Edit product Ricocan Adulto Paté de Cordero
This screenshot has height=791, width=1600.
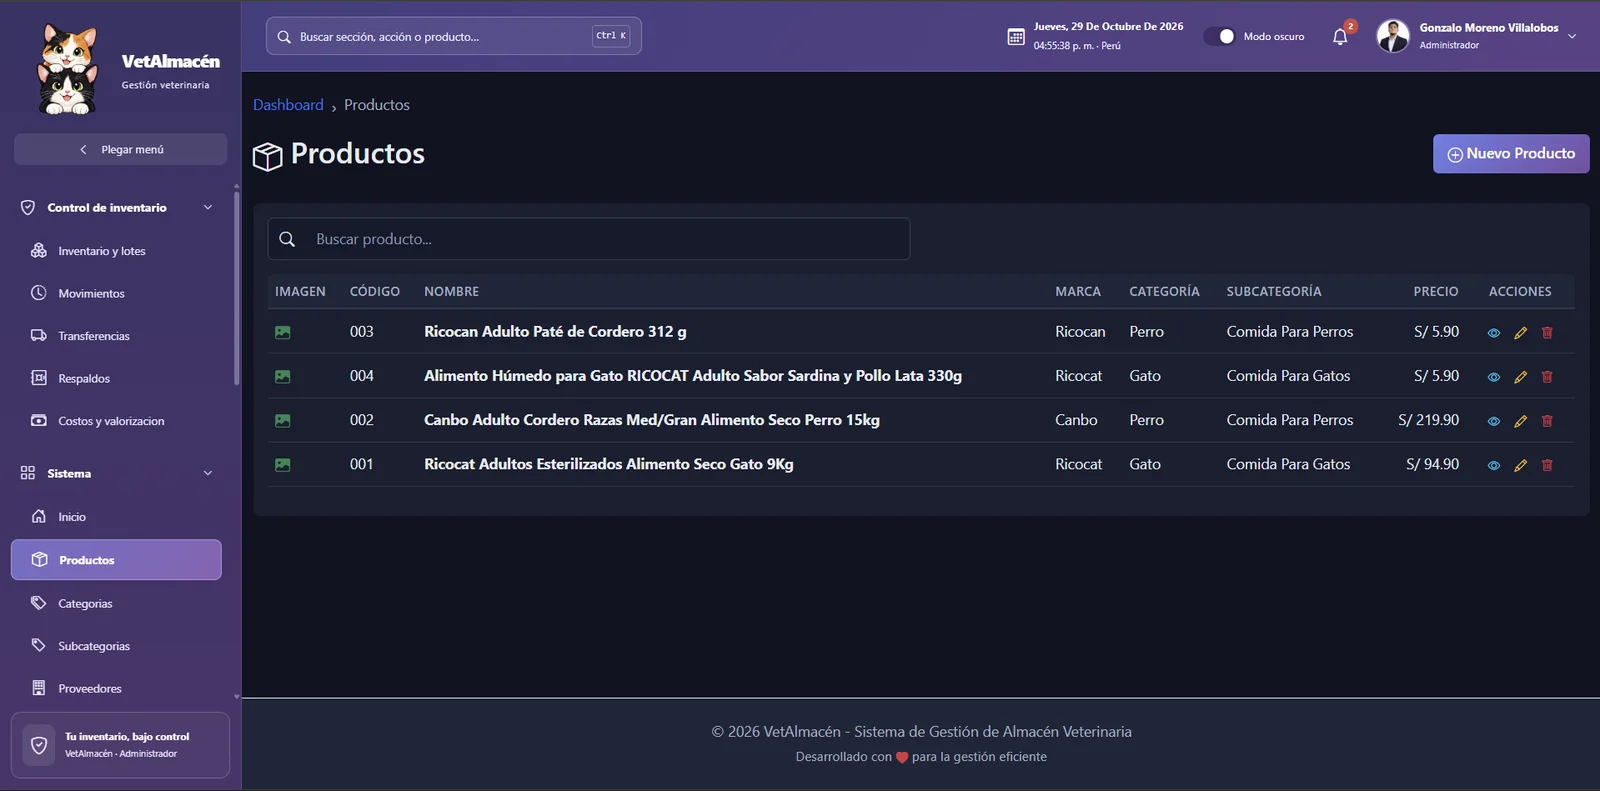[1520, 333]
